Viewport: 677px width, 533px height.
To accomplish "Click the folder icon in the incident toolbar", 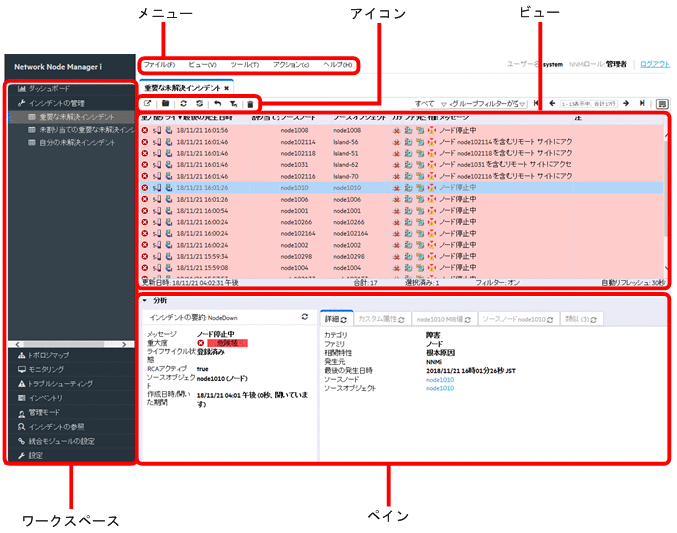I will (x=165, y=104).
